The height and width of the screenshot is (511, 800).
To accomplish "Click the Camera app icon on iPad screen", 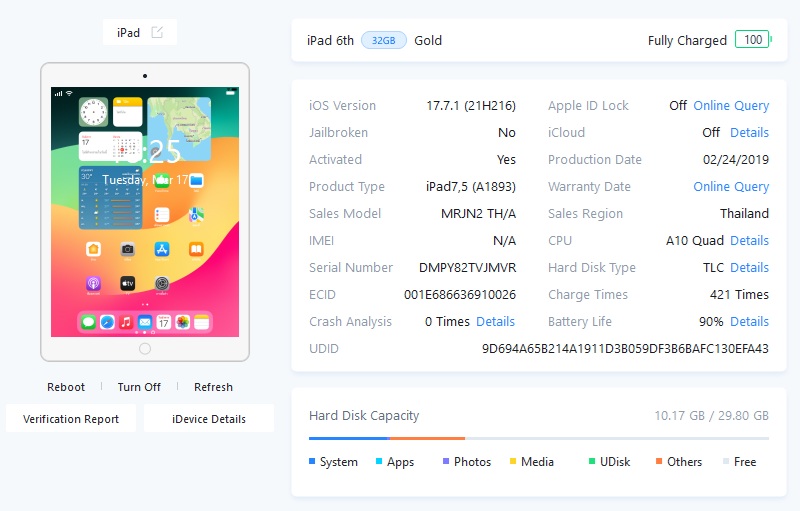I will pyautogui.click(x=127, y=249).
